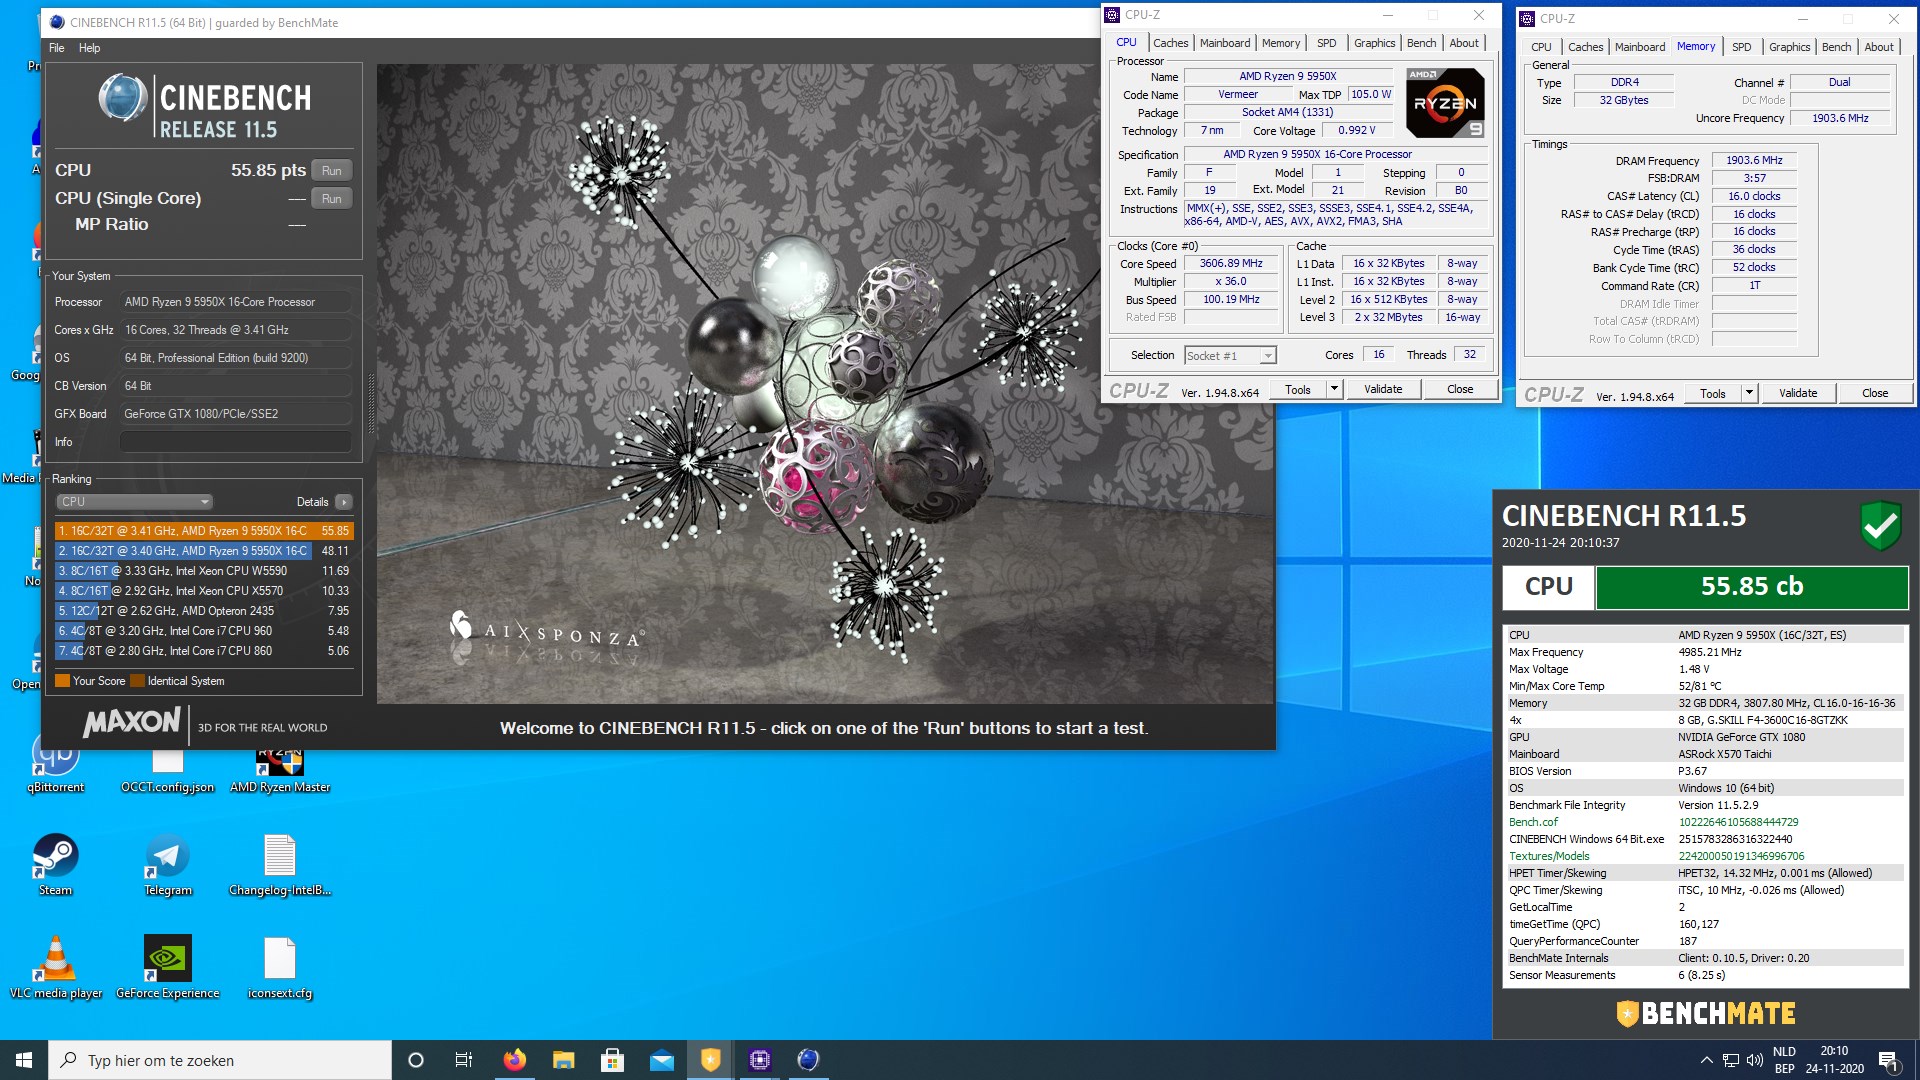1920x1080 pixels.
Task: Click the taskbar search box
Action: pos(220,1060)
